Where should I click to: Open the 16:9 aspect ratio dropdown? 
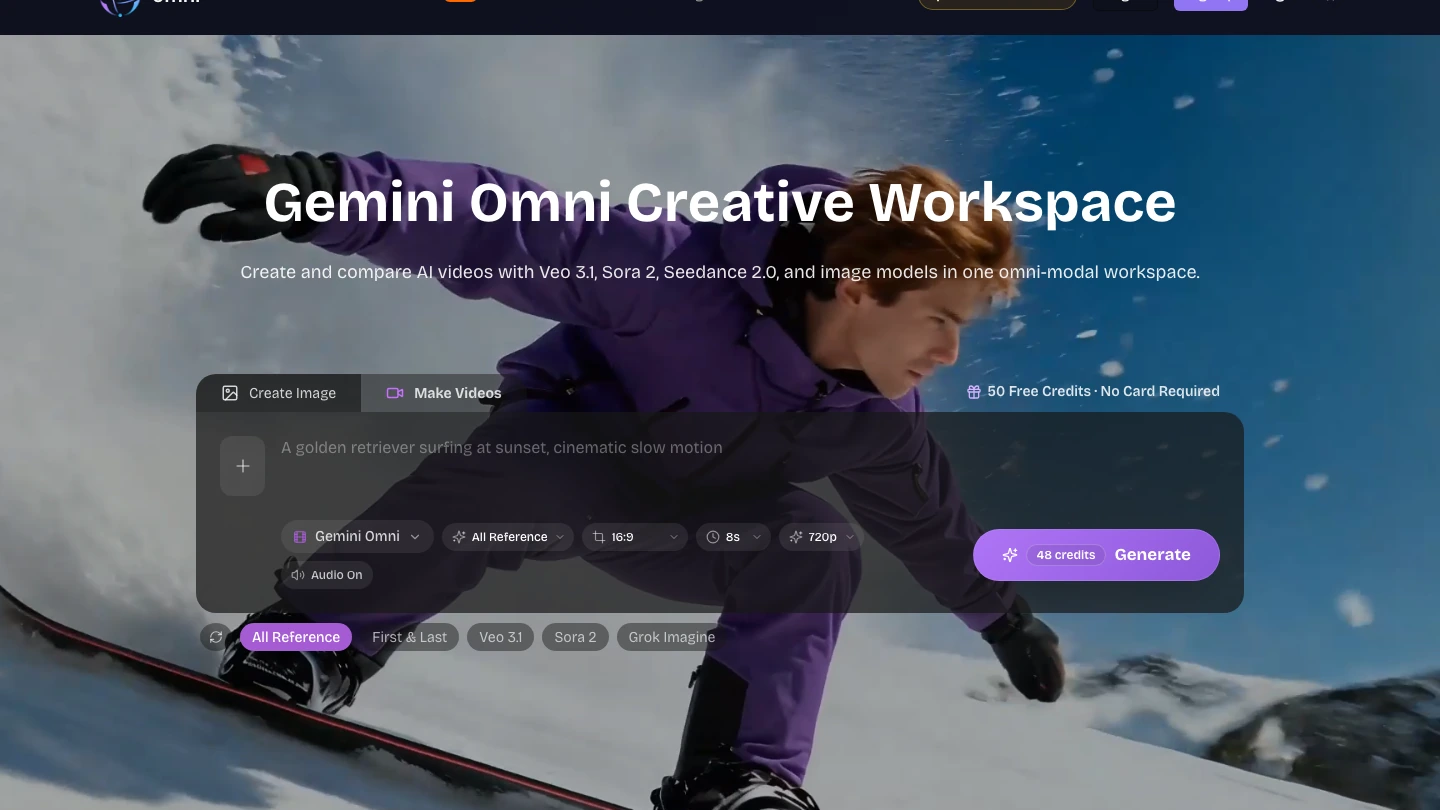635,537
